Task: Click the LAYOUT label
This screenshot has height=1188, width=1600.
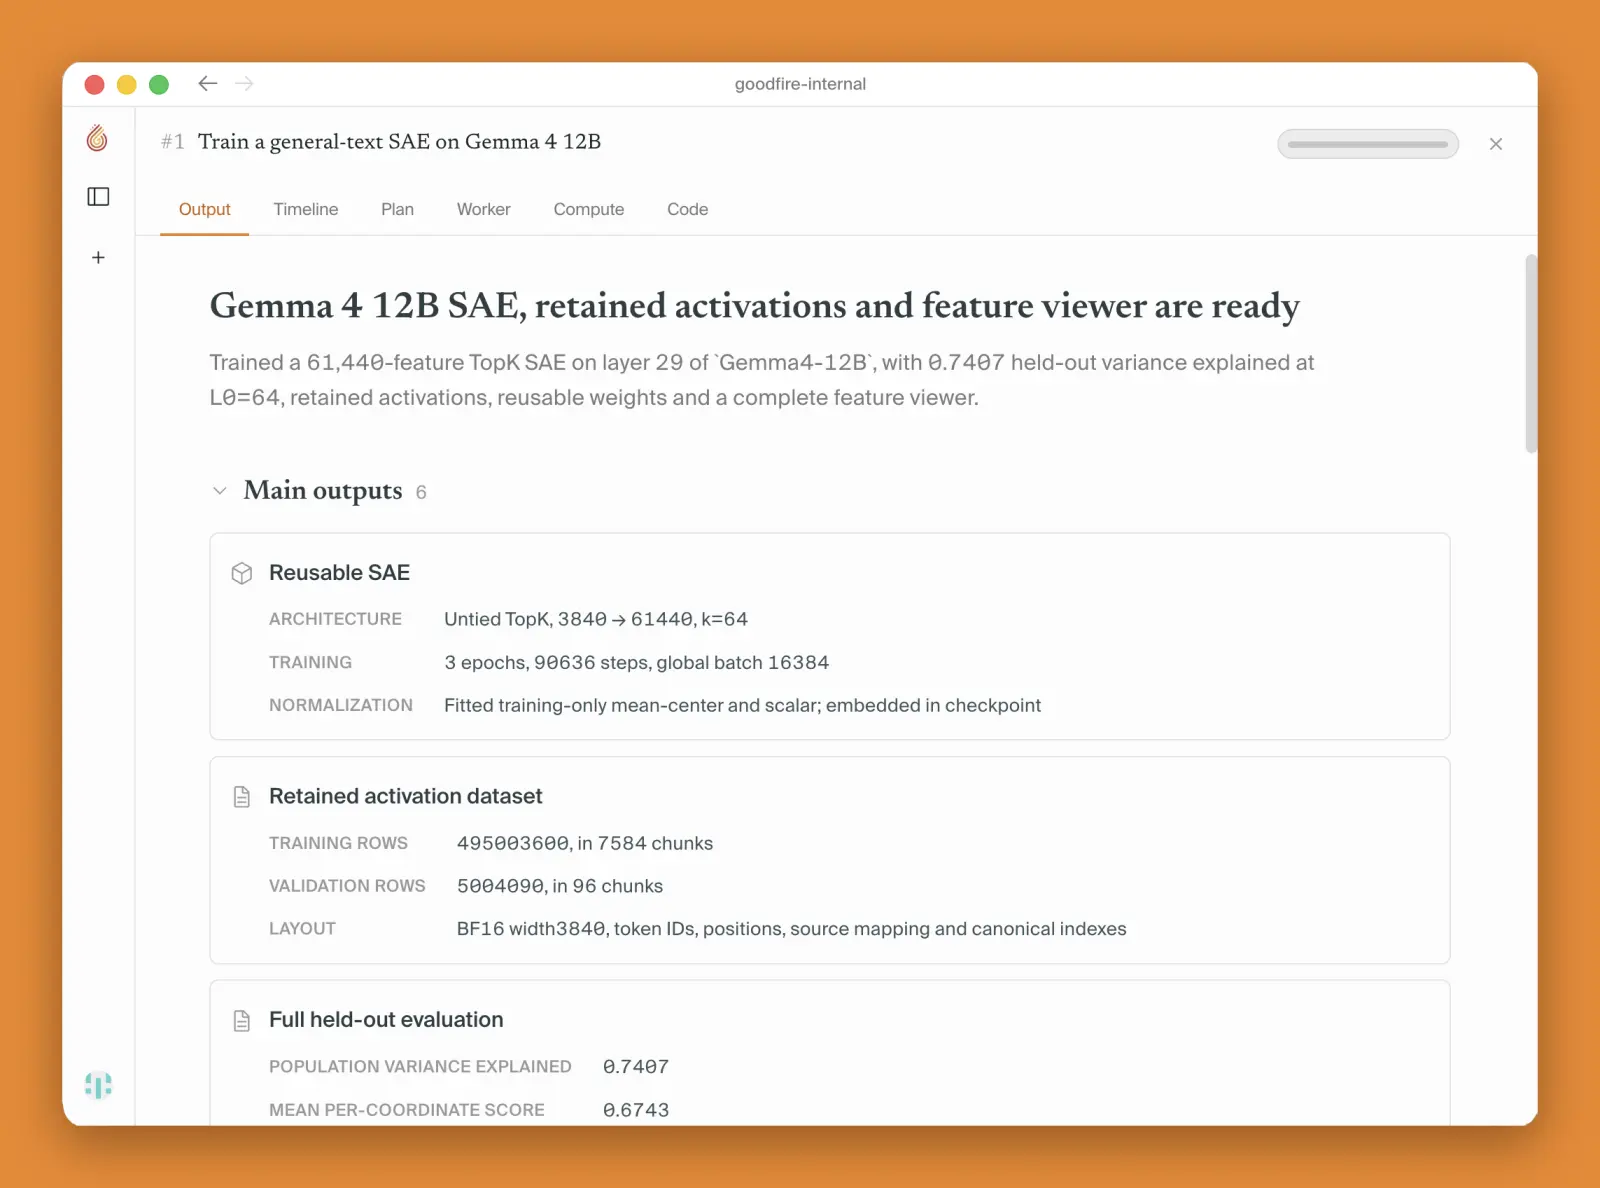Action: click(302, 929)
